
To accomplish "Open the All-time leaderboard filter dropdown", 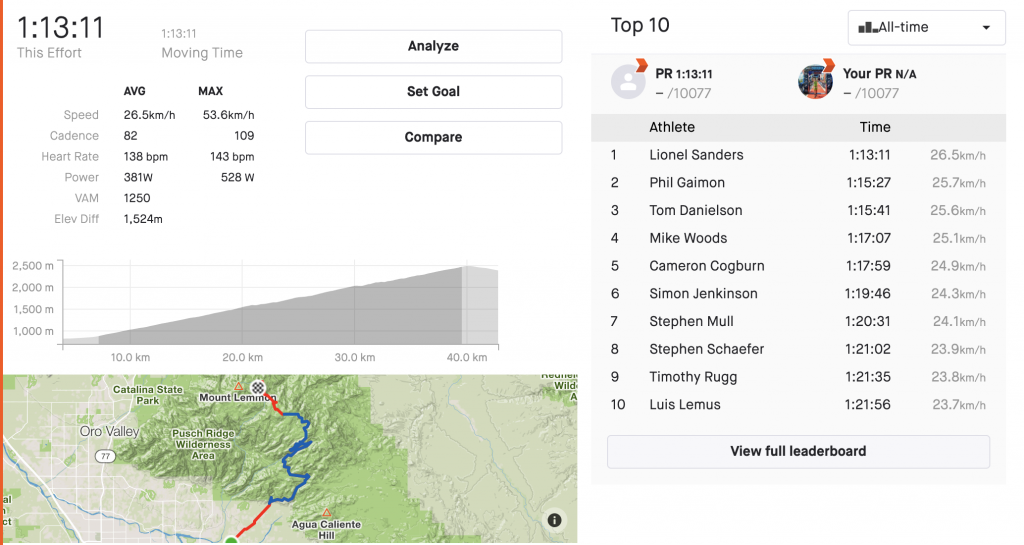I will (926, 28).
